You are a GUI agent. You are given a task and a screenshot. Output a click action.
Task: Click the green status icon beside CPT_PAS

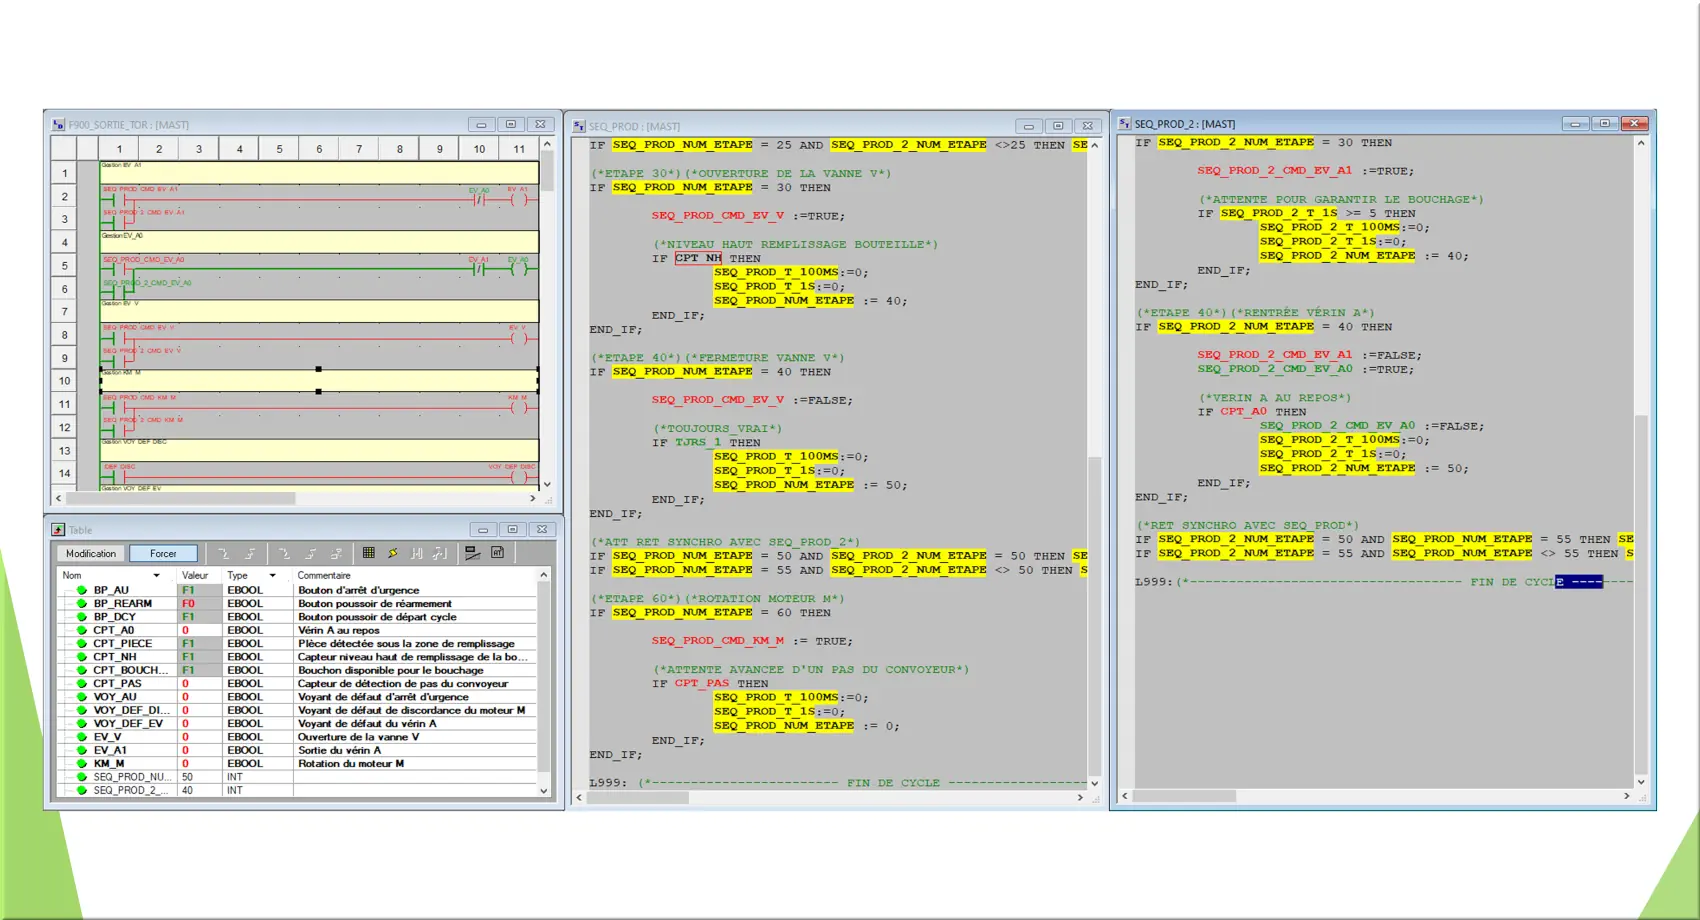click(x=82, y=683)
